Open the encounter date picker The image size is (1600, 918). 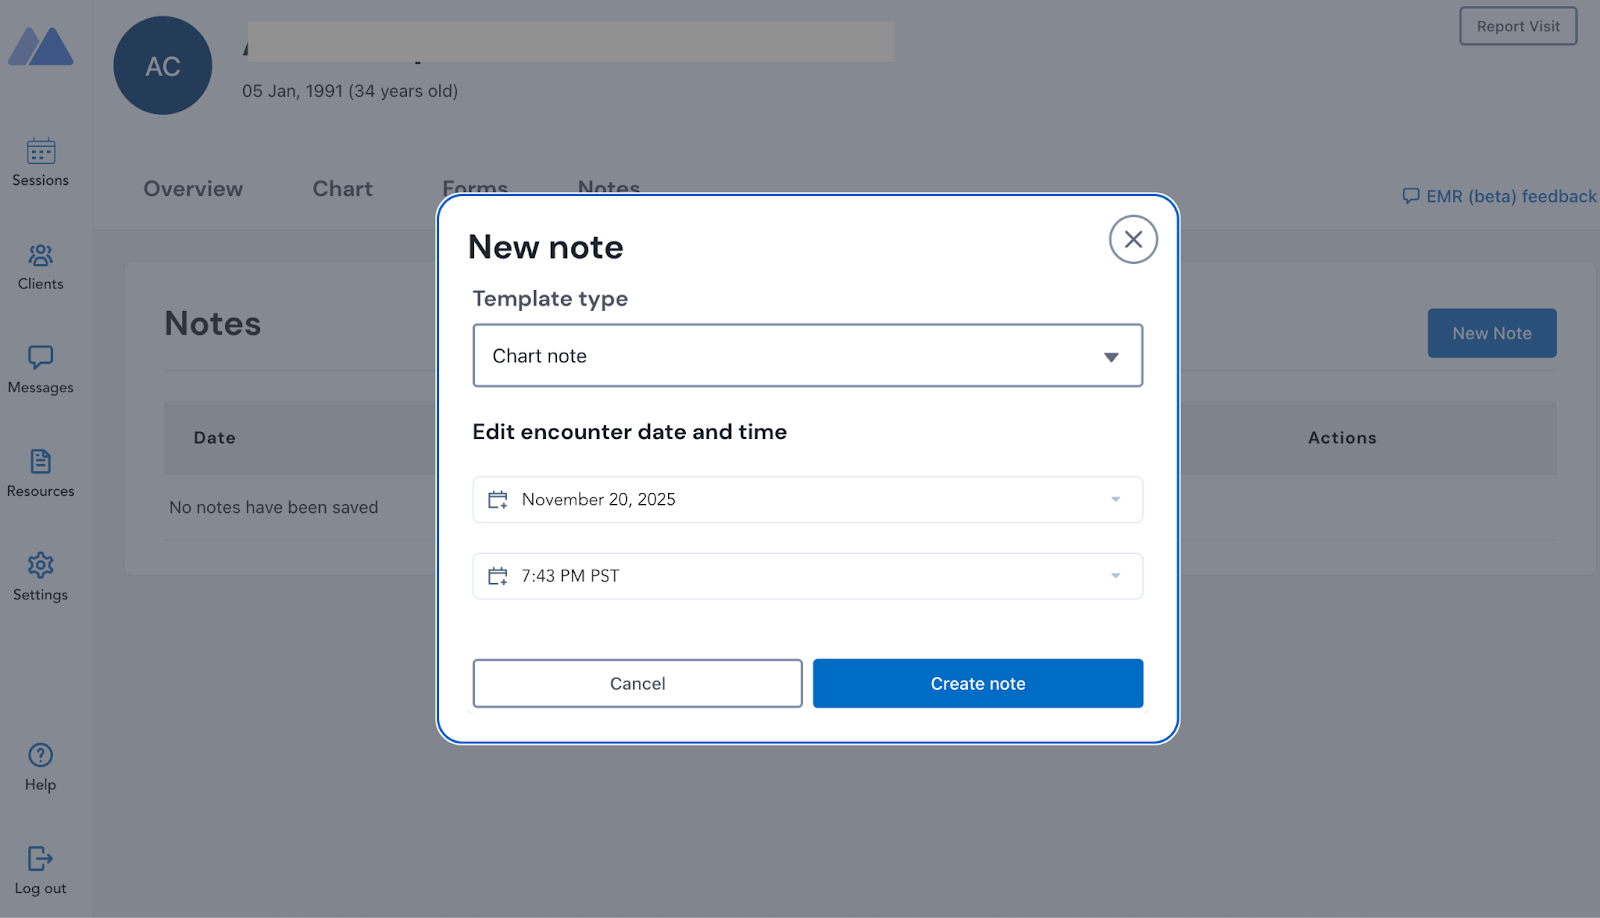click(x=807, y=500)
